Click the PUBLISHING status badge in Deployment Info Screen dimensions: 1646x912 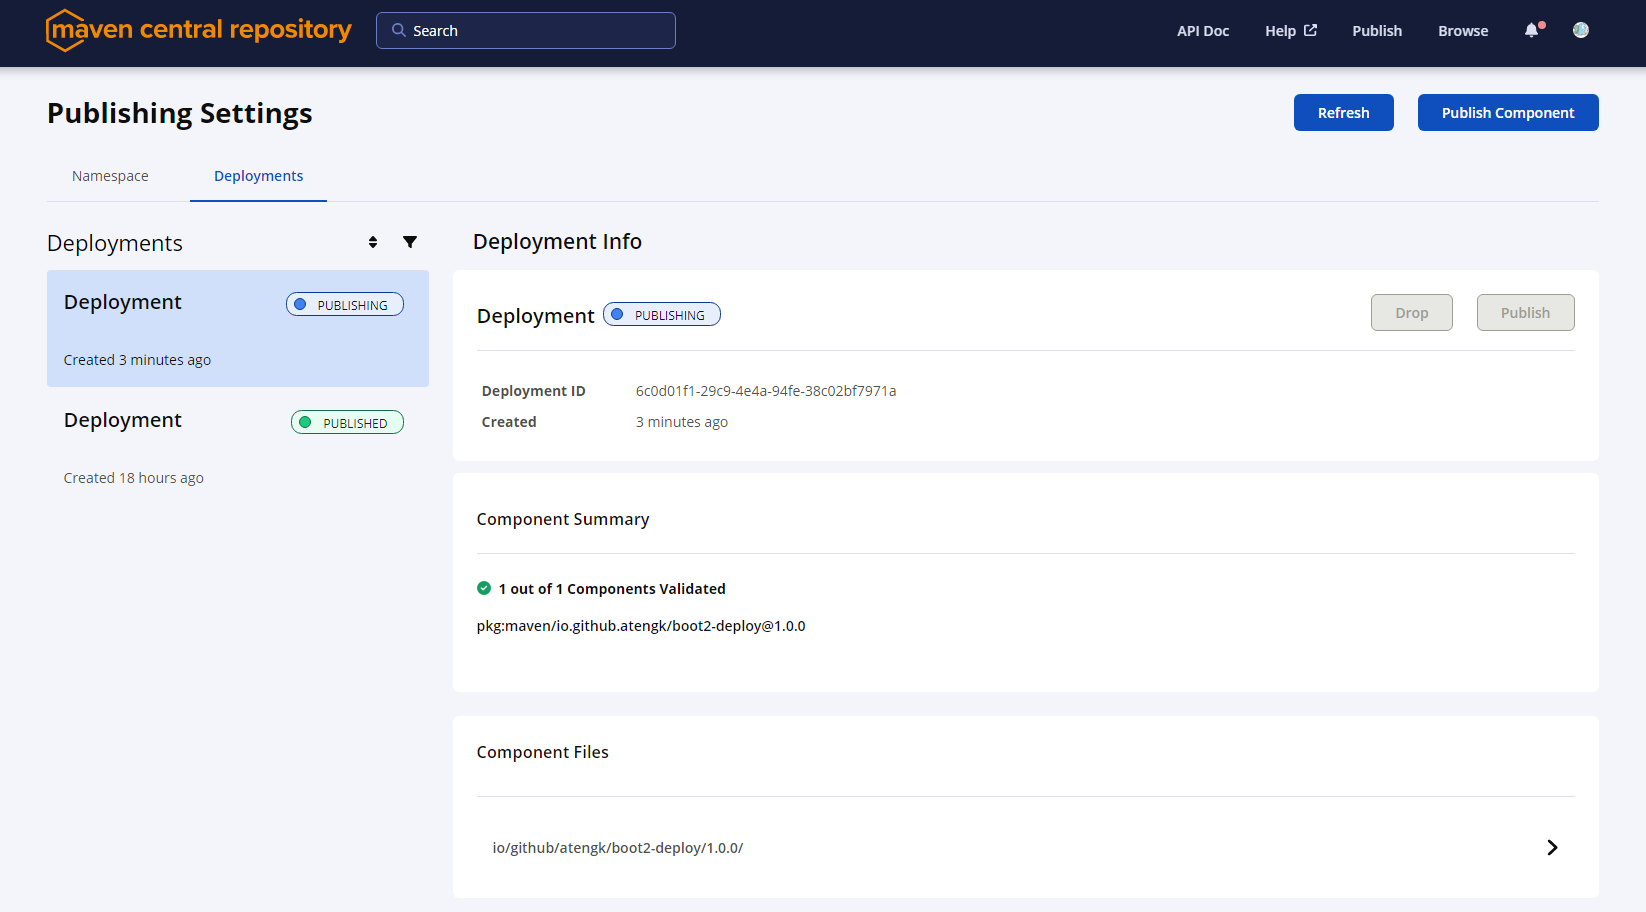point(661,315)
